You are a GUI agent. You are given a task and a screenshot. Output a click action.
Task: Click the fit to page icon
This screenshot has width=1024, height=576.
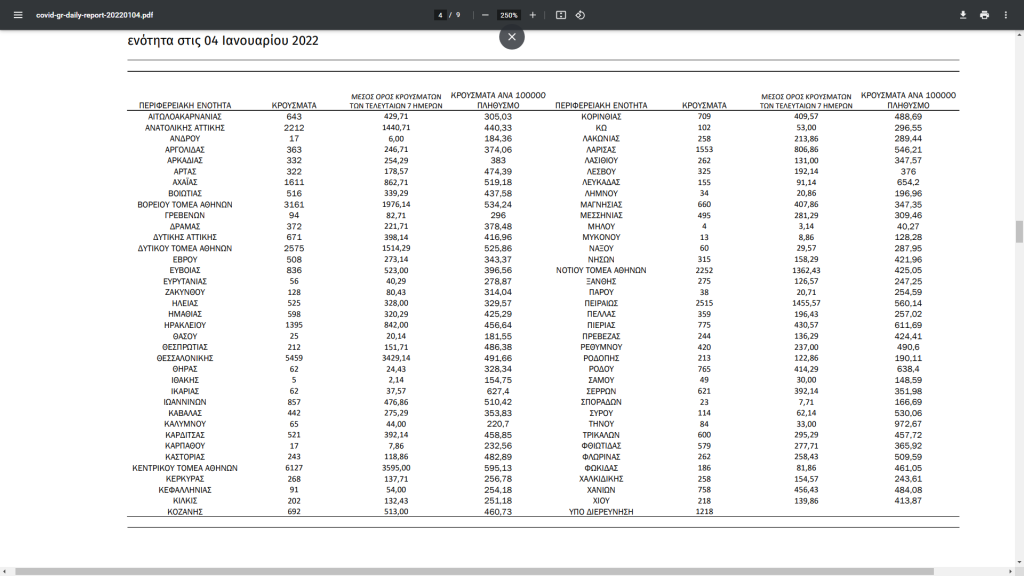(x=560, y=15)
